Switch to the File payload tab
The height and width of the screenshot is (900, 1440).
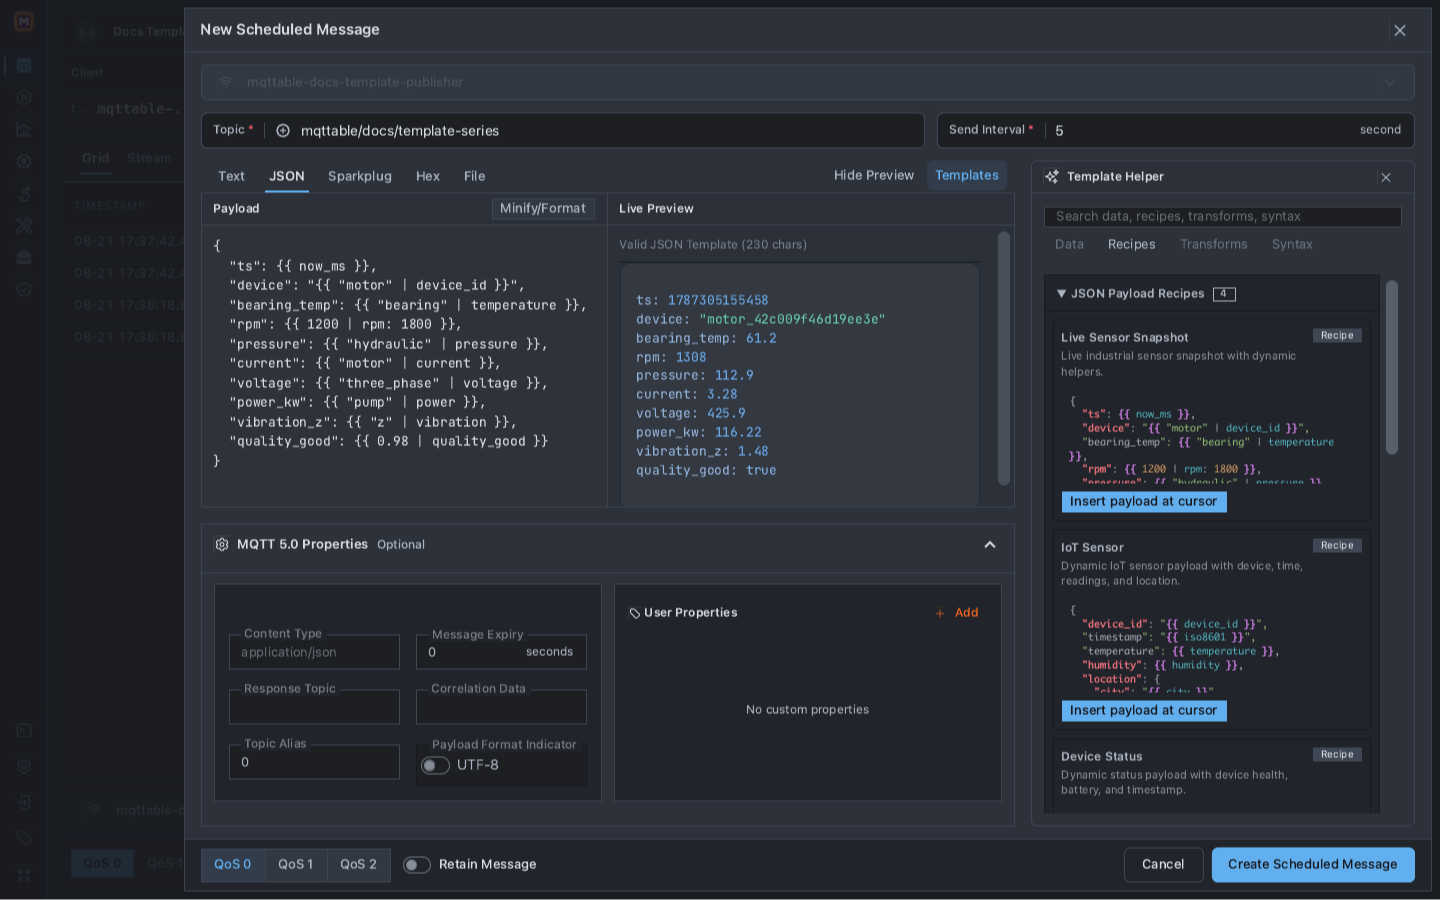[x=475, y=177]
